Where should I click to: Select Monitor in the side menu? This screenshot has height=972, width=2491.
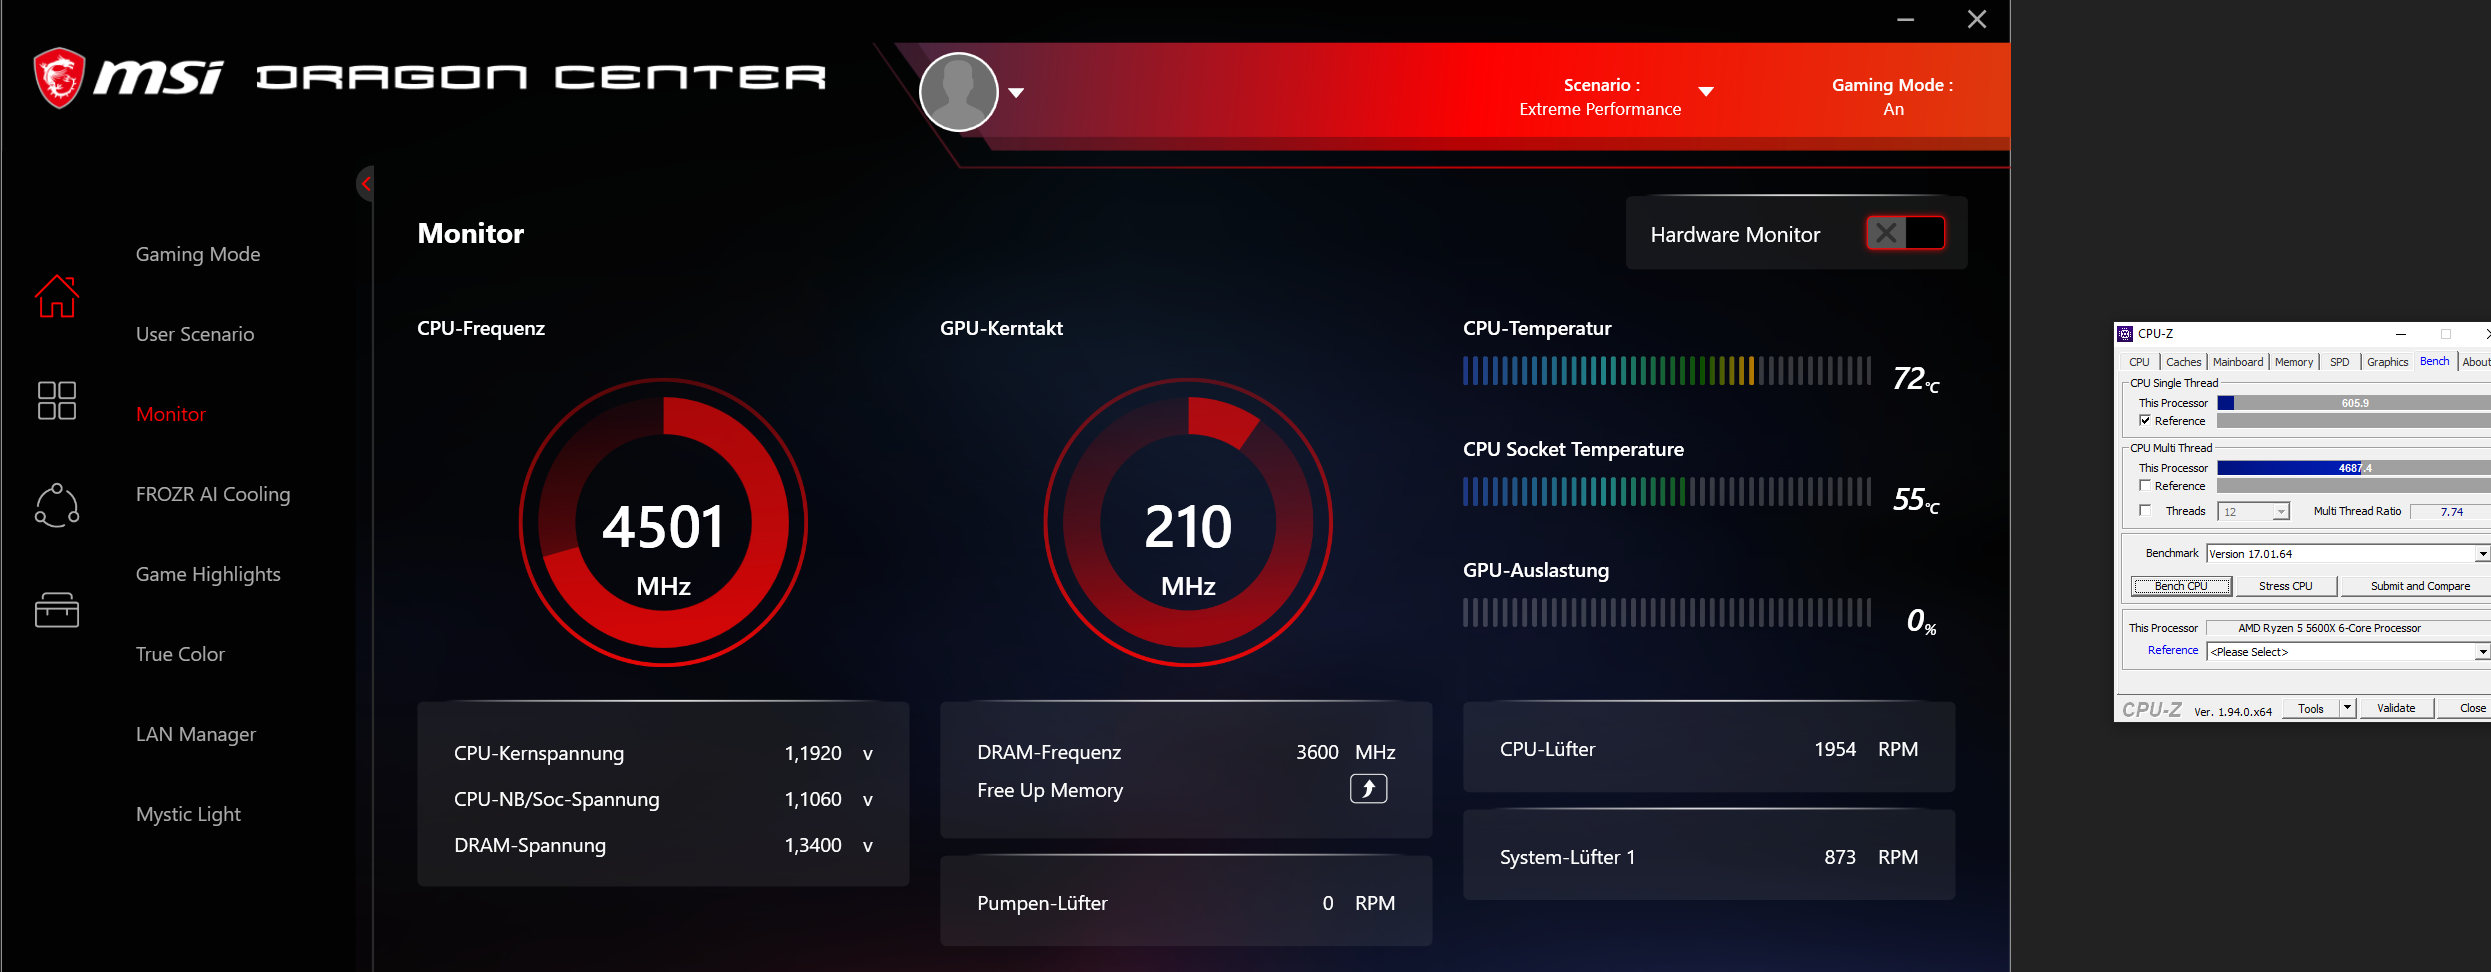(x=171, y=414)
